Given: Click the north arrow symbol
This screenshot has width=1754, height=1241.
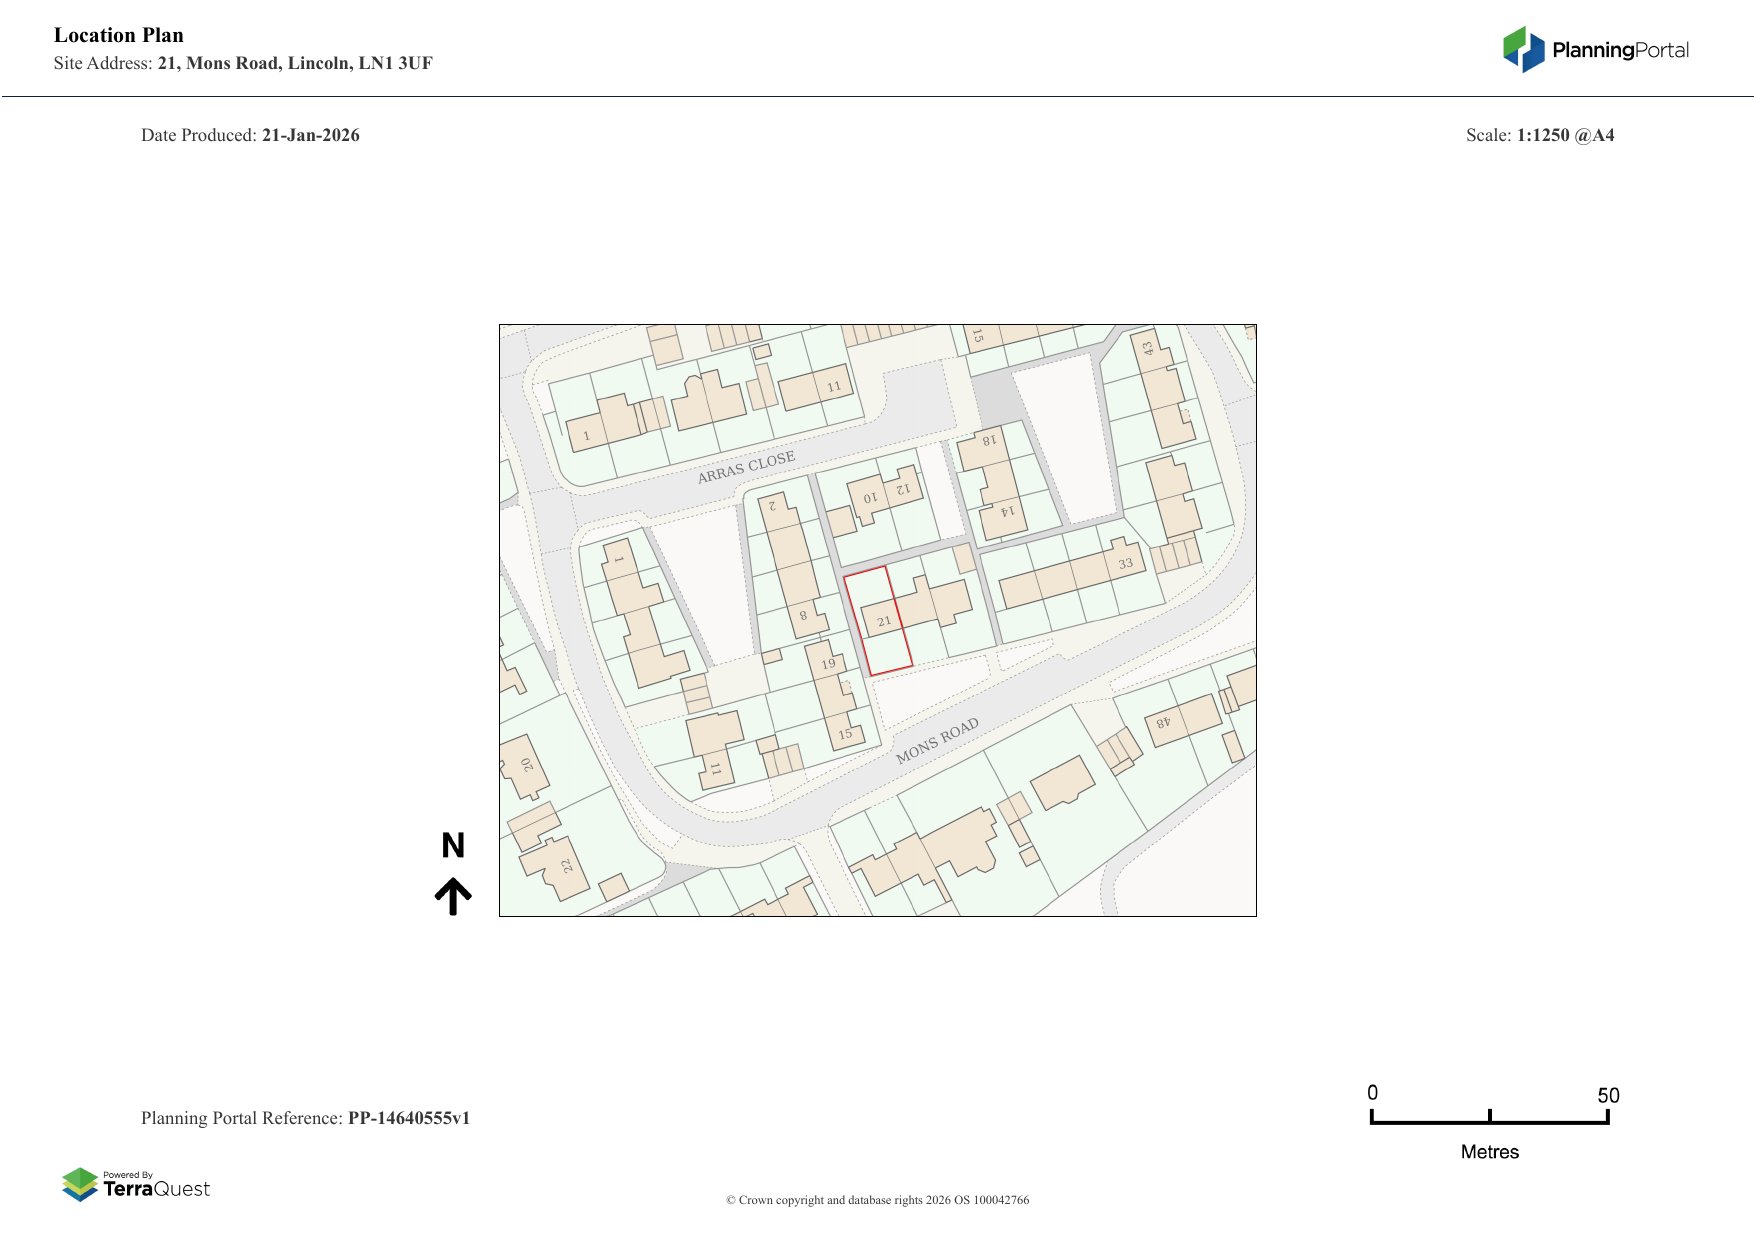Looking at the screenshot, I should [x=453, y=896].
